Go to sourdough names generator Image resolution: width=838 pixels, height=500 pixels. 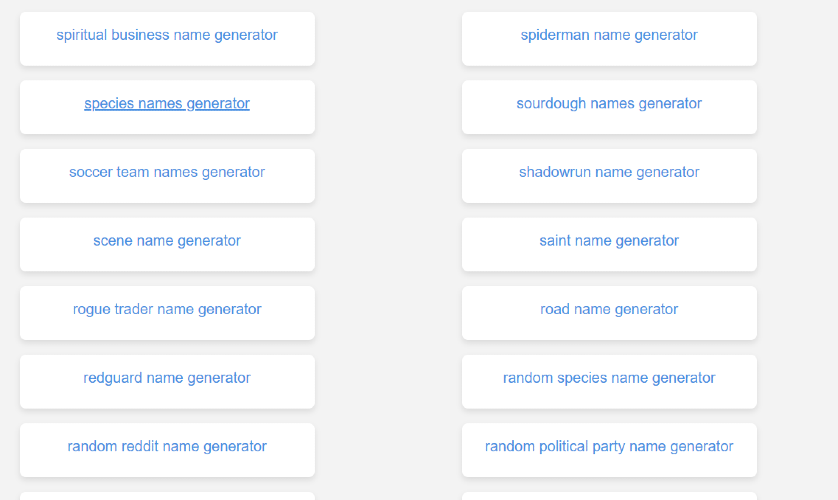click(x=609, y=104)
